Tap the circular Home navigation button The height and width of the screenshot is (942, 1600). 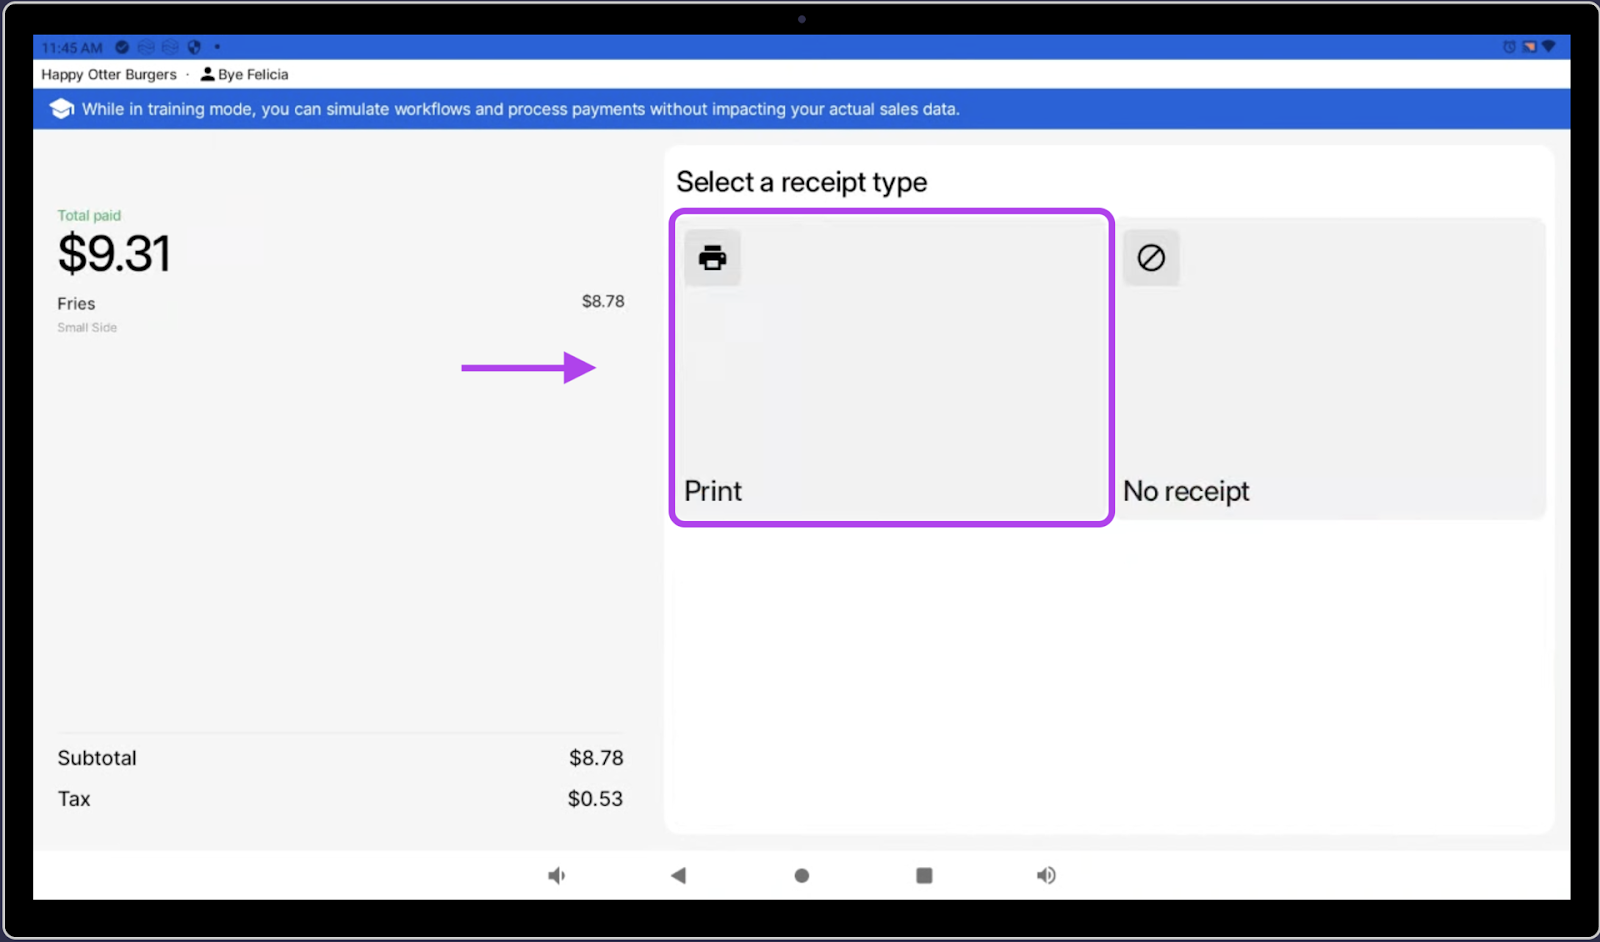point(801,875)
